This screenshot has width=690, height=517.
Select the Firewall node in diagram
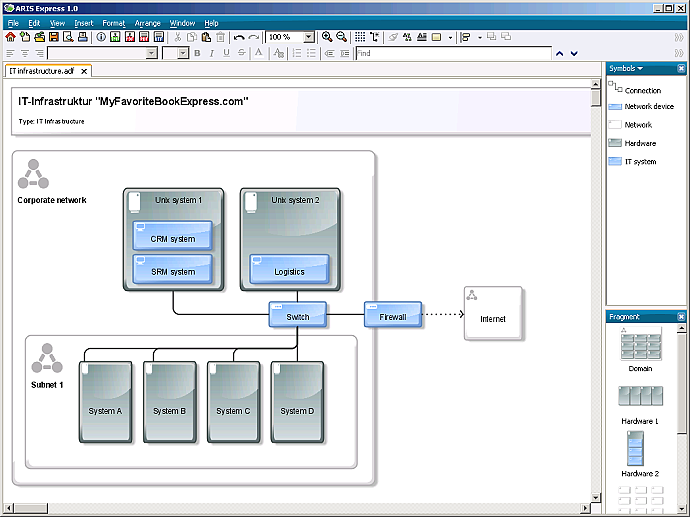[x=393, y=315]
